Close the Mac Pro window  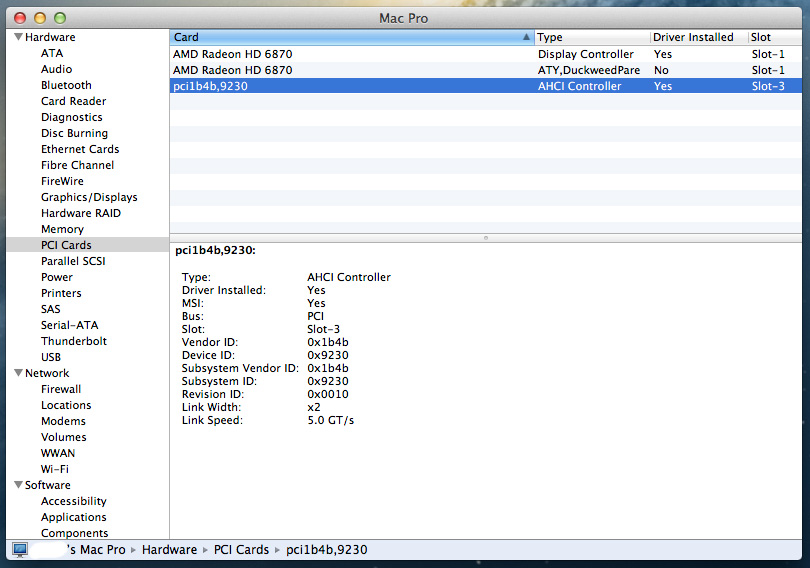point(20,18)
